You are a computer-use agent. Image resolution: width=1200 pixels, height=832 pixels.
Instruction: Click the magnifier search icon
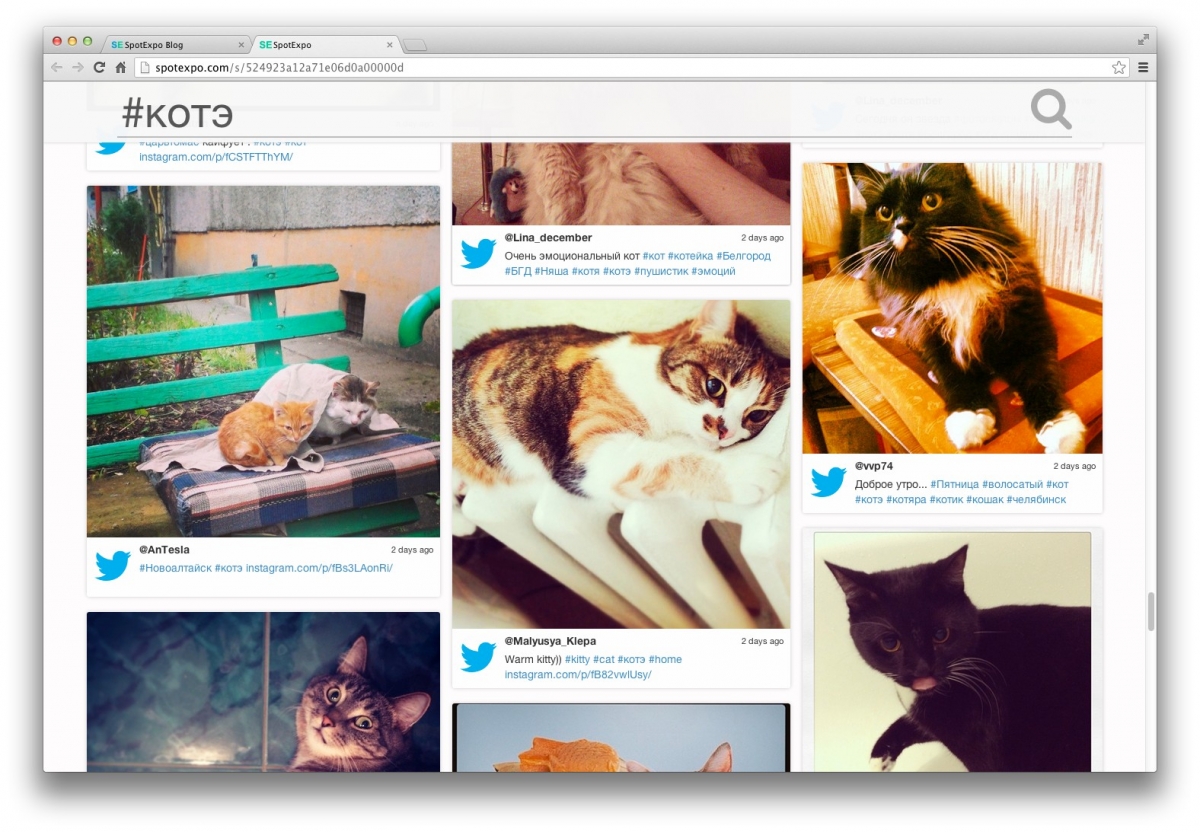click(1051, 109)
